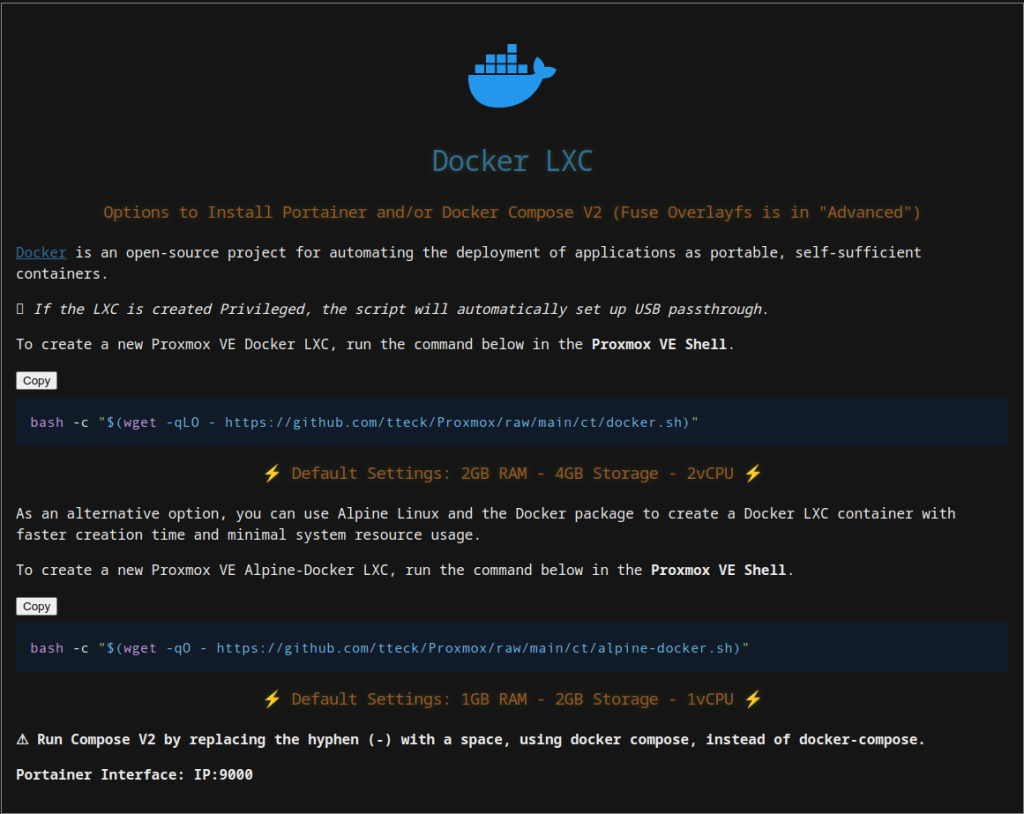The image size is (1024, 814).
Task: Click the 'Portainer Interface: IP:9000' text
Action: pyautogui.click(x=135, y=775)
